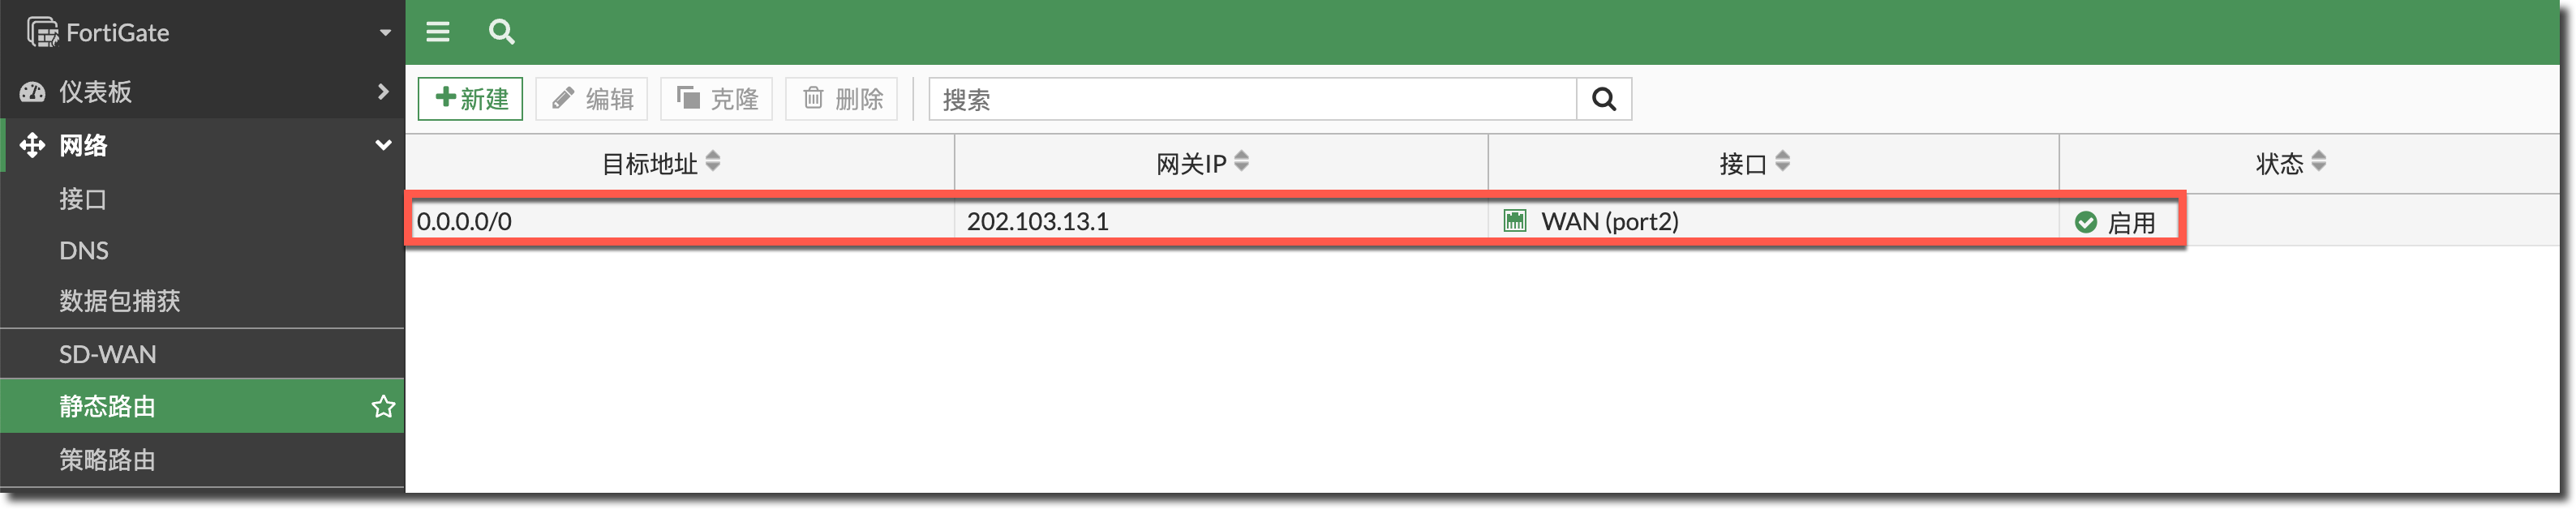The width and height of the screenshot is (2576, 509).
Task: Expand the 仪表板 menu chevron
Action: [x=383, y=92]
